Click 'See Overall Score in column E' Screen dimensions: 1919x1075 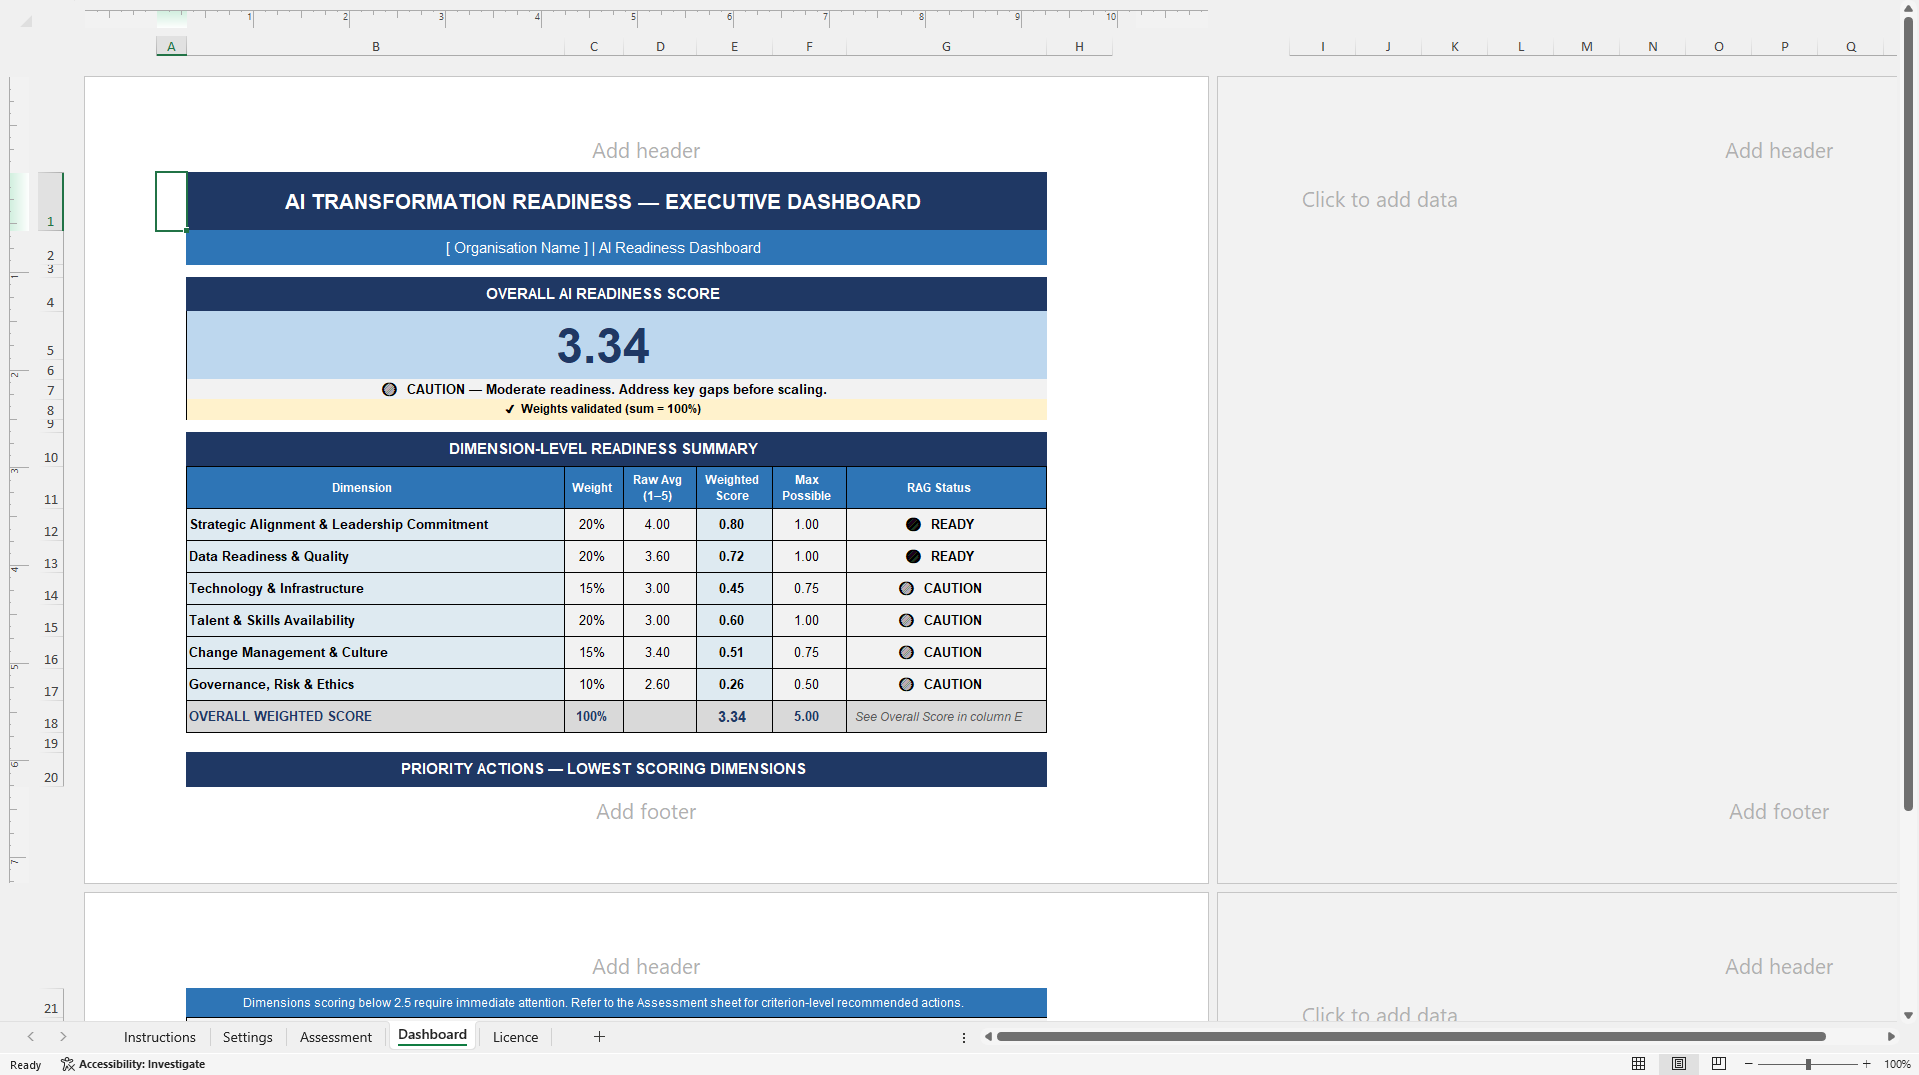946,716
